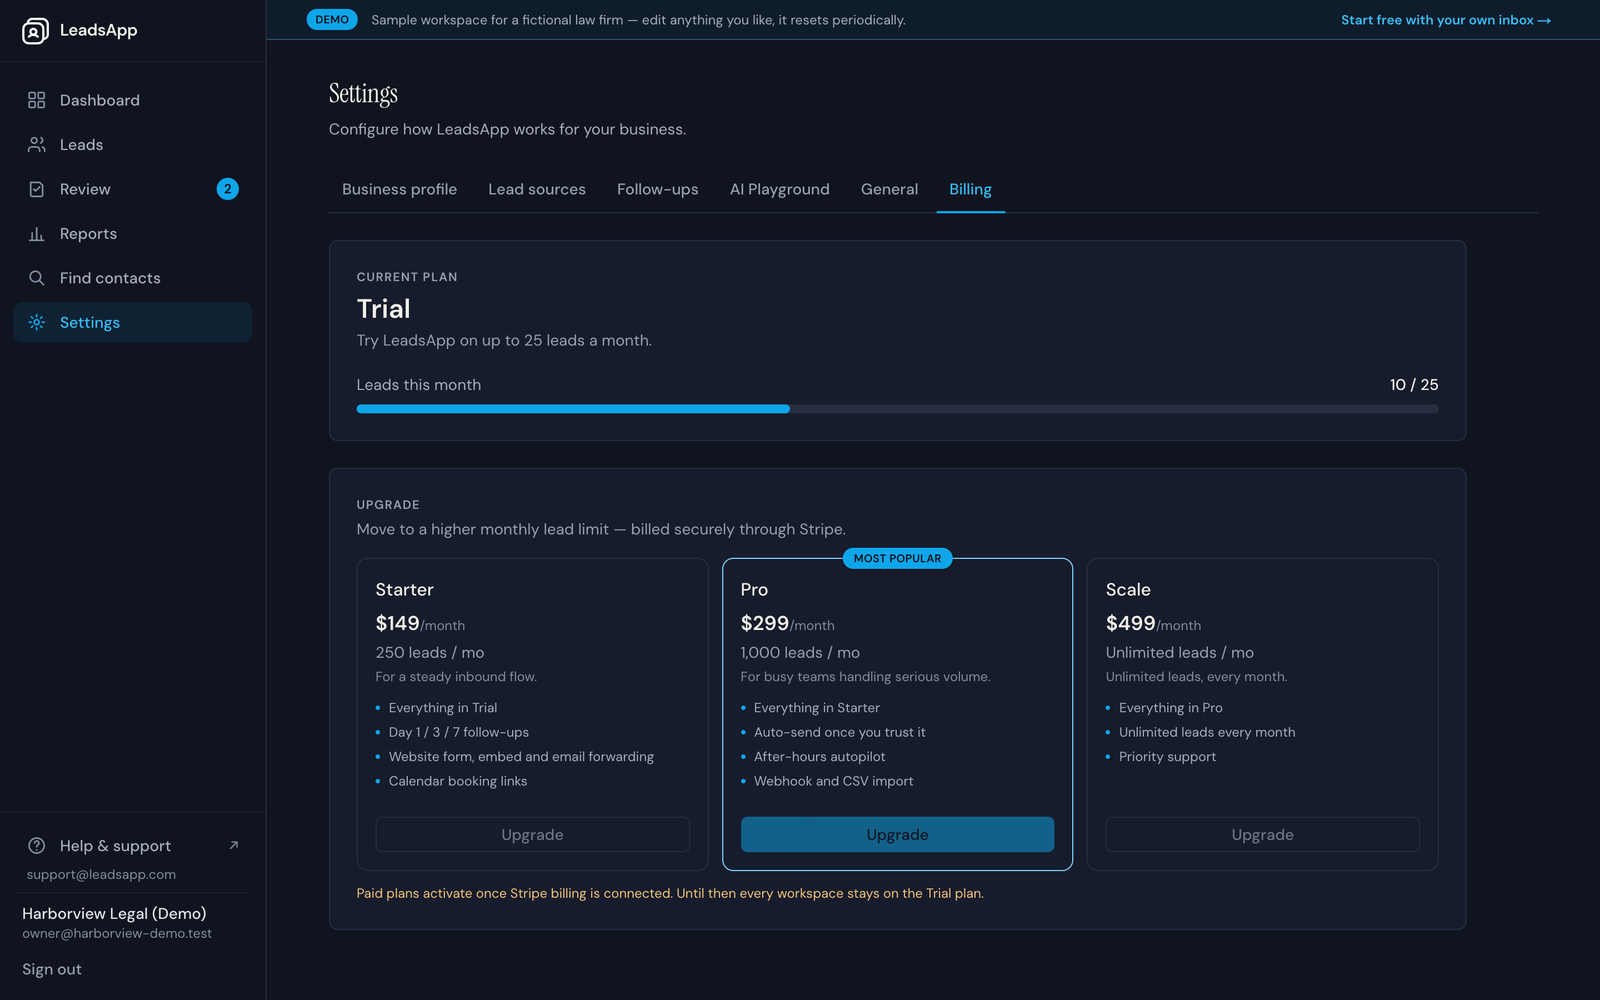Click the 10 / 25 leads count
The width and height of the screenshot is (1600, 1000).
(1414, 385)
